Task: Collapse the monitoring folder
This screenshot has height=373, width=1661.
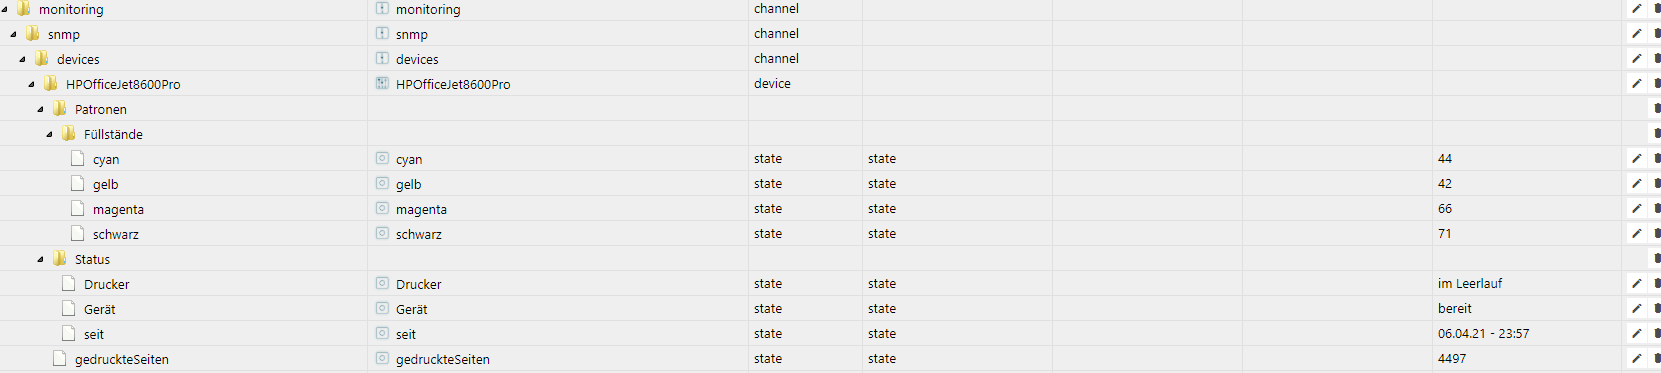Action: (5, 9)
